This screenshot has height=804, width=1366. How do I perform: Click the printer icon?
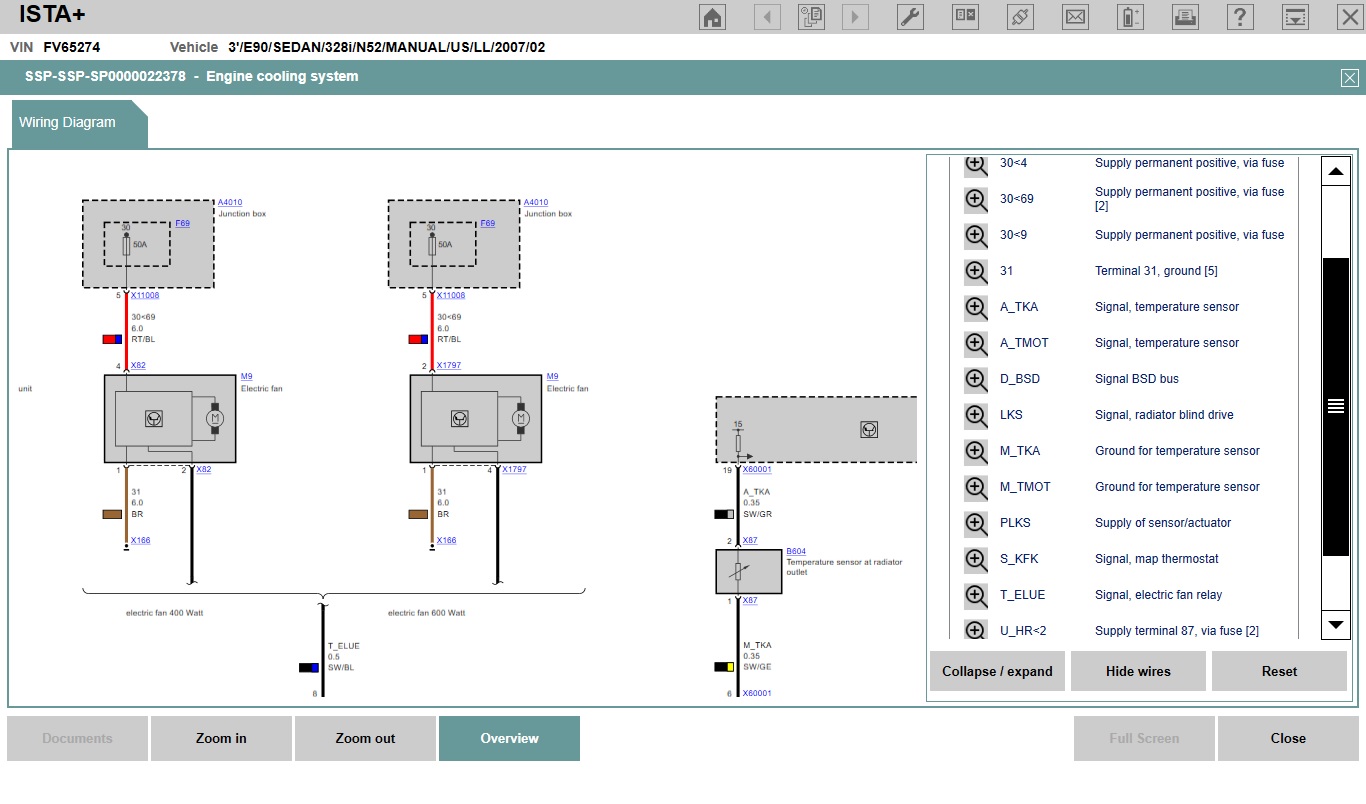(x=1185, y=17)
